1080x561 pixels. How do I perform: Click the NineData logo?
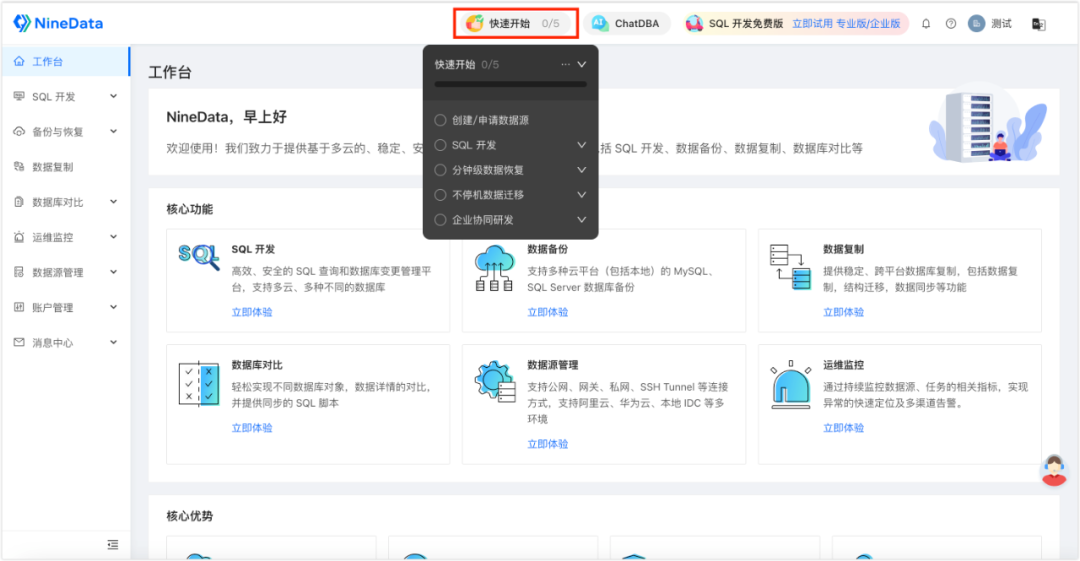click(x=58, y=23)
